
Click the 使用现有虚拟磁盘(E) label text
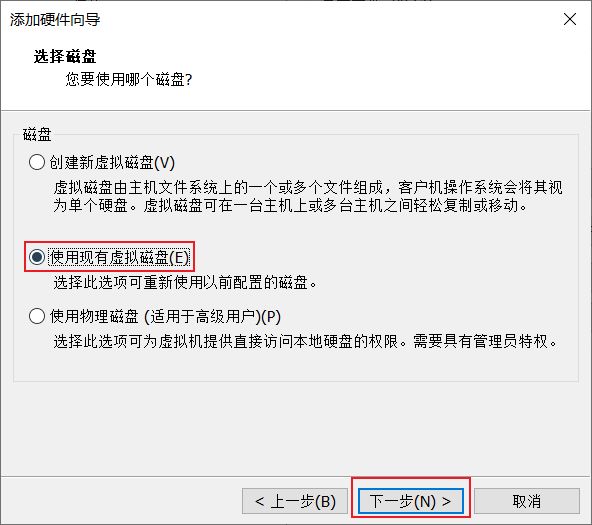pos(119,257)
